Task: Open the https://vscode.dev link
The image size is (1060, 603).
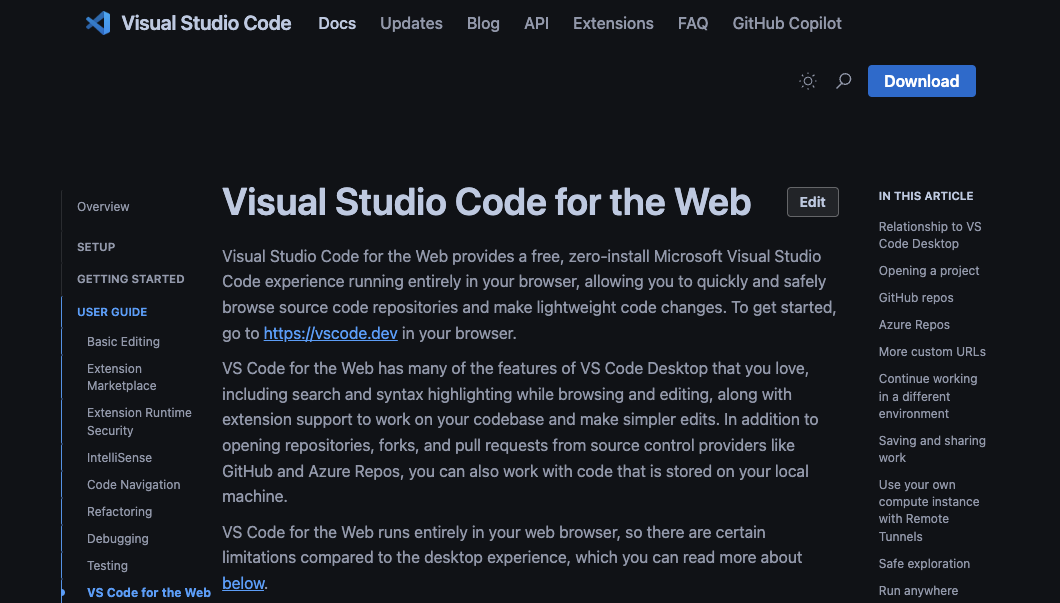Action: pos(330,333)
